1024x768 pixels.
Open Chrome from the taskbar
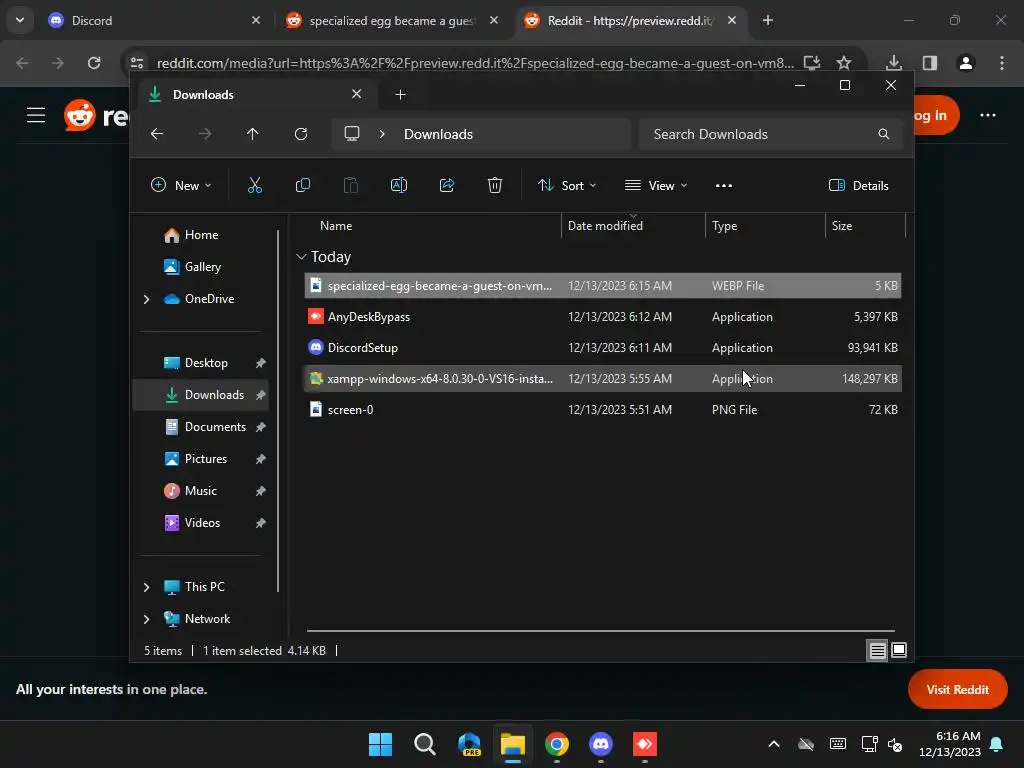pyautogui.click(x=556, y=744)
